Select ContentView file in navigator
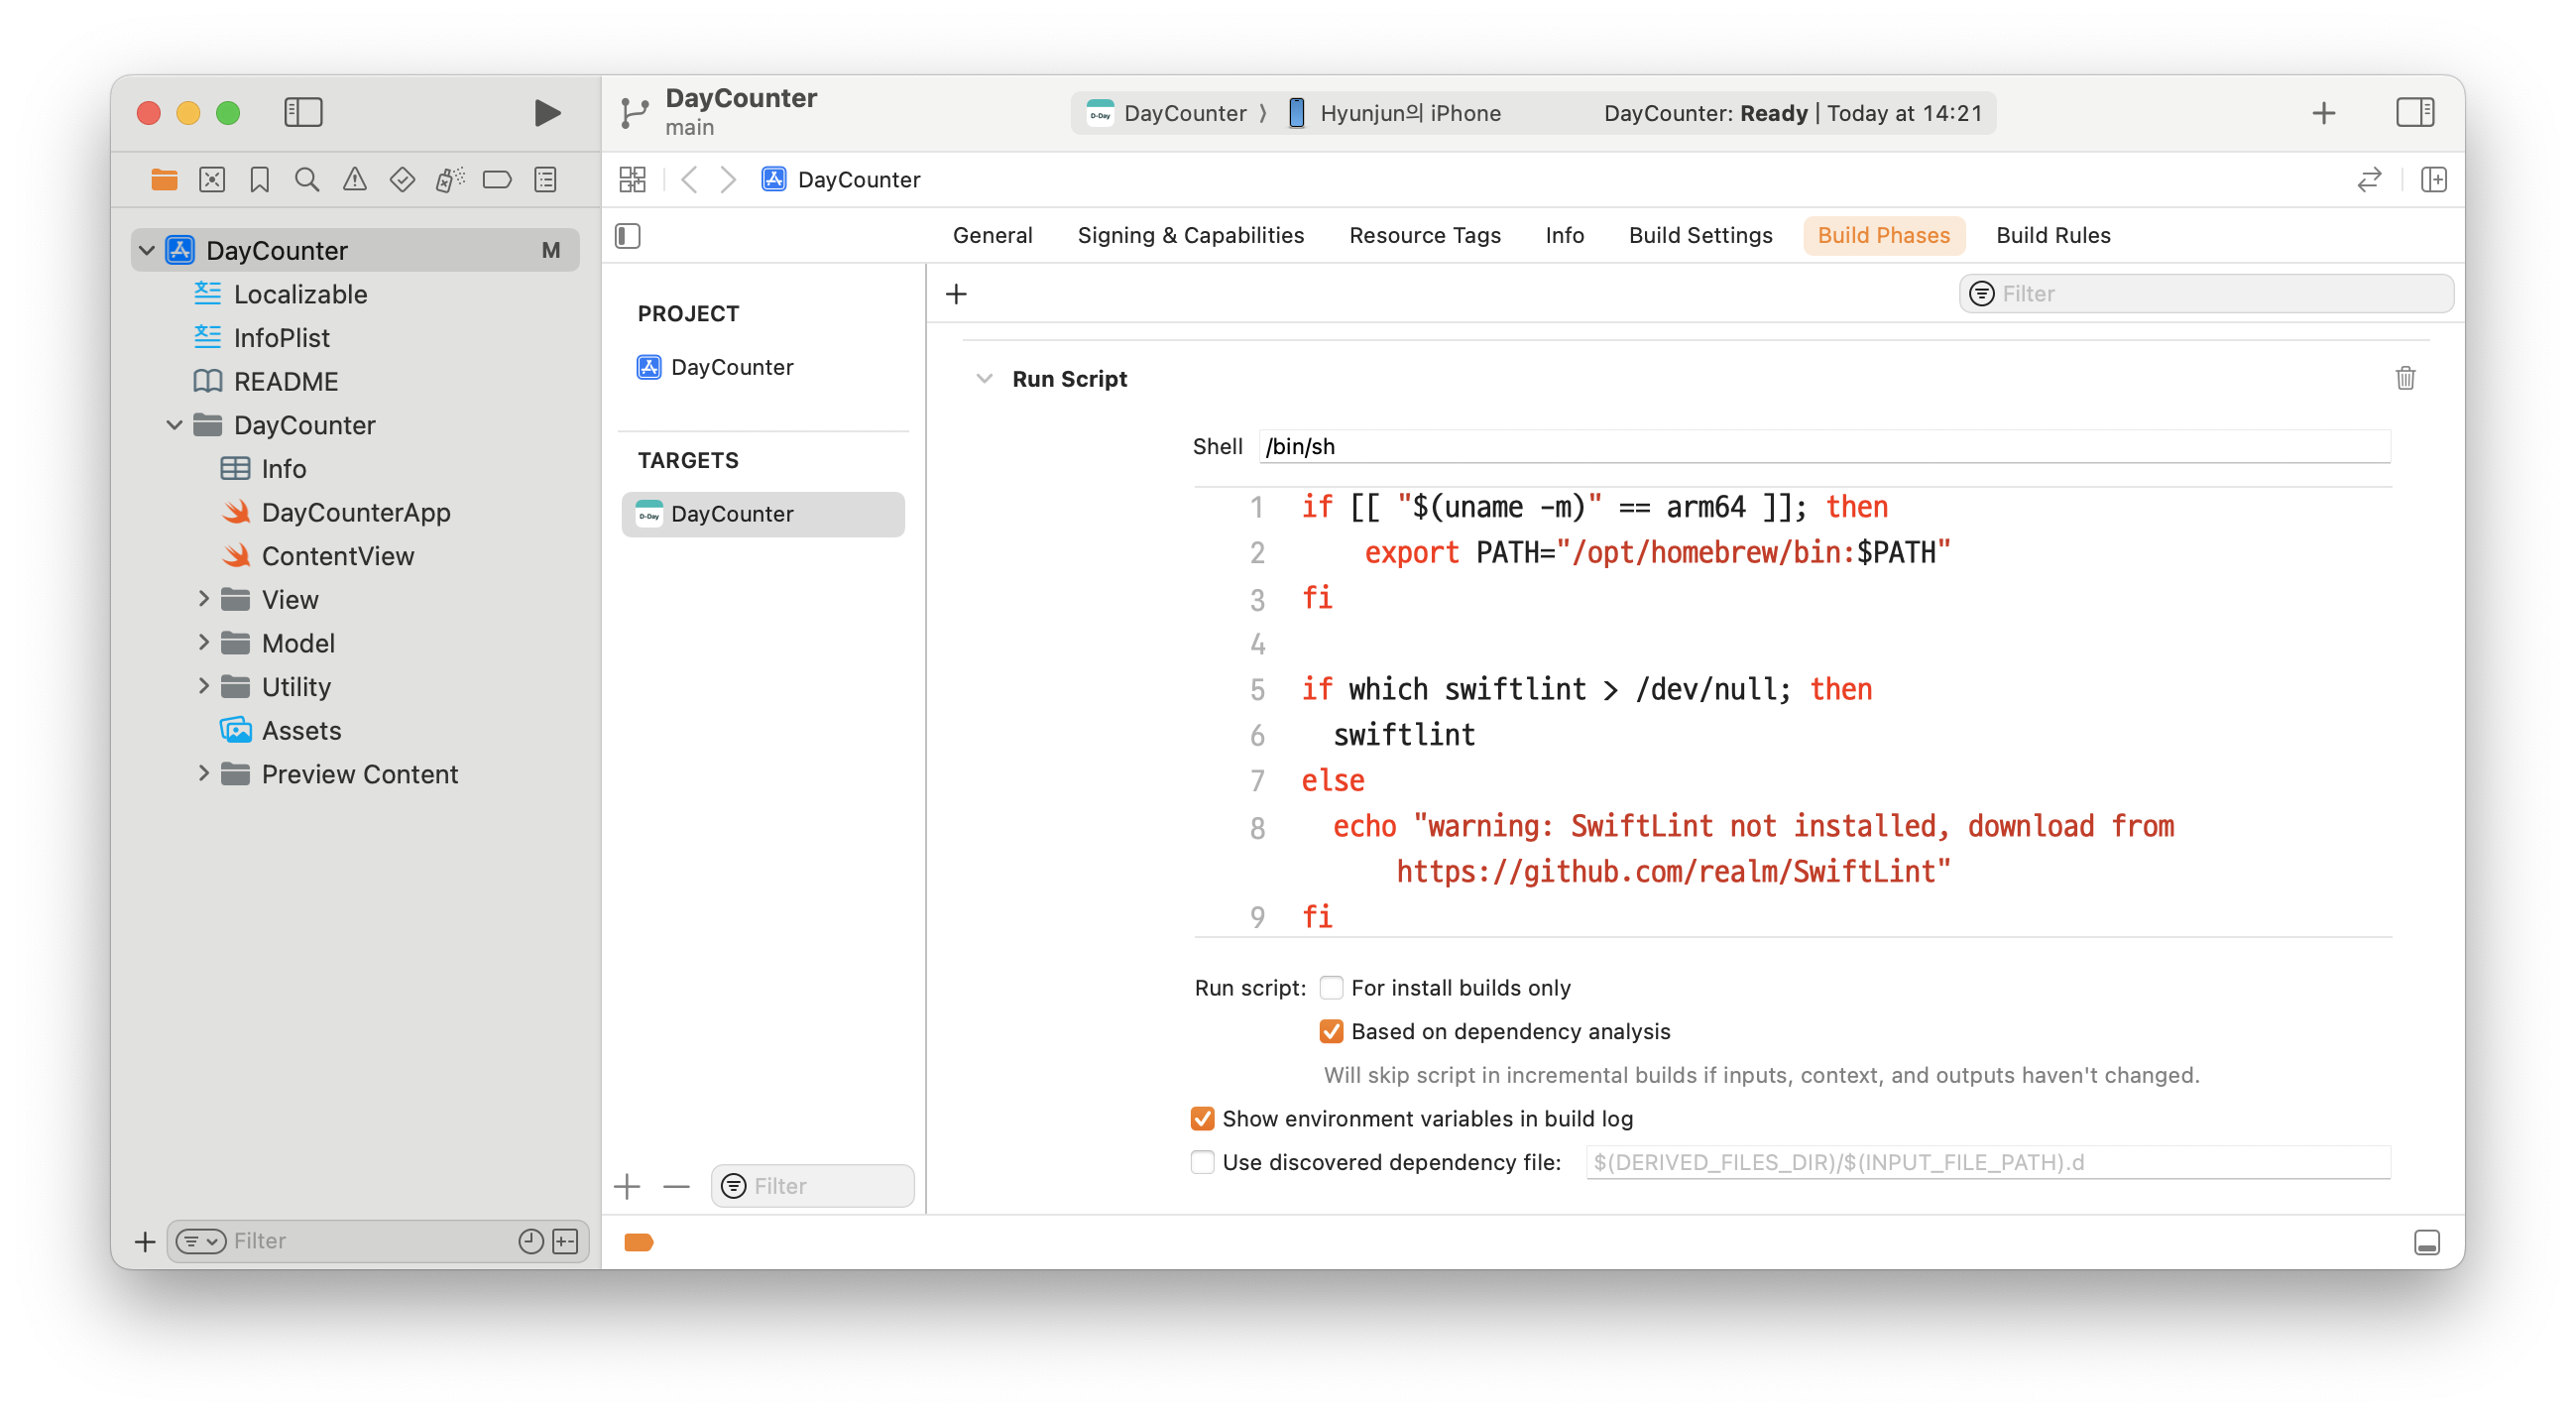 point(337,556)
